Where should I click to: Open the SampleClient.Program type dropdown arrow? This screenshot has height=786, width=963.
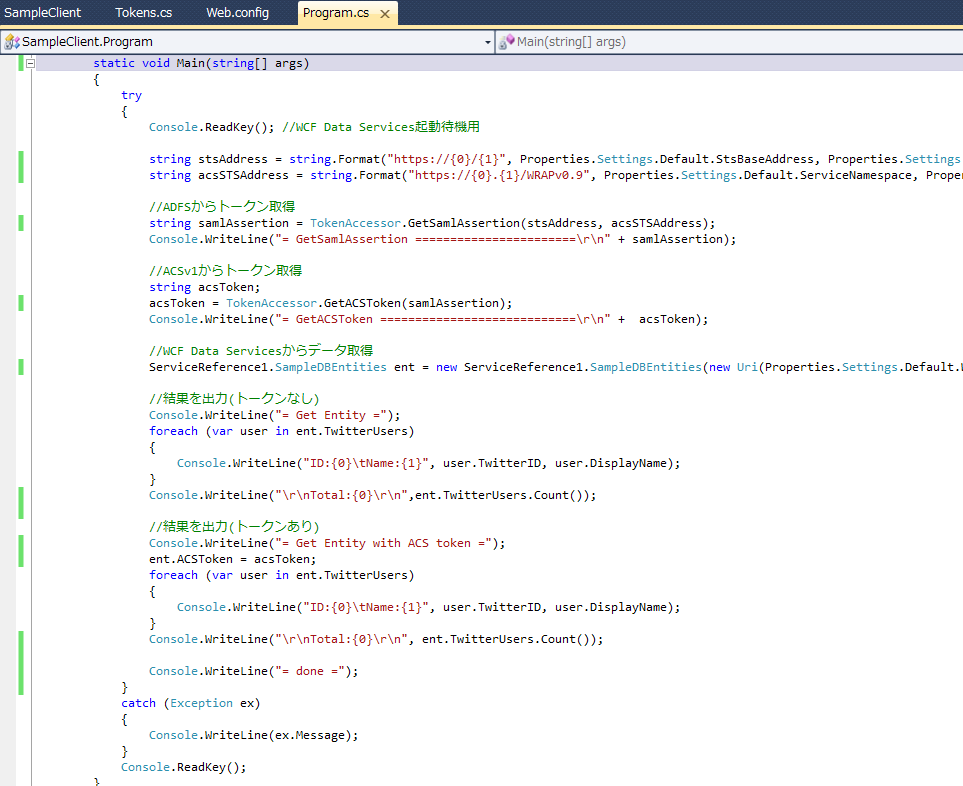pos(488,42)
